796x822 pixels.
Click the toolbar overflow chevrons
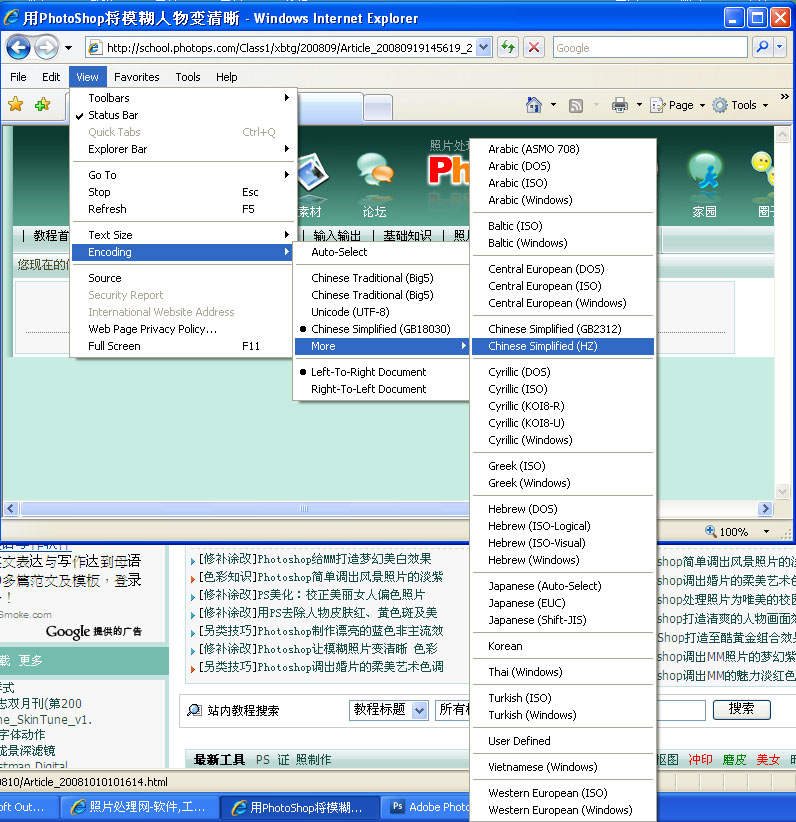(x=784, y=96)
